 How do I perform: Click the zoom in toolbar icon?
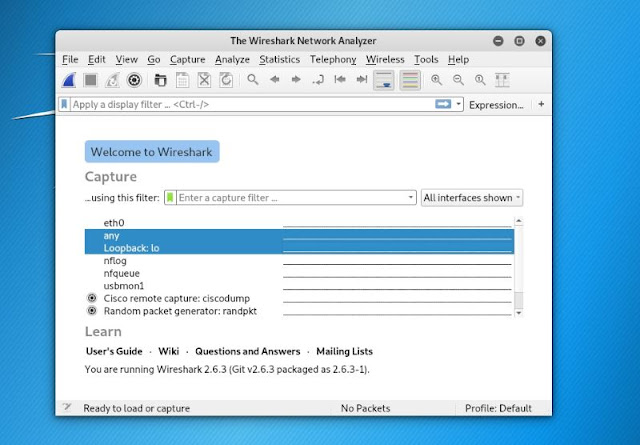(436, 80)
